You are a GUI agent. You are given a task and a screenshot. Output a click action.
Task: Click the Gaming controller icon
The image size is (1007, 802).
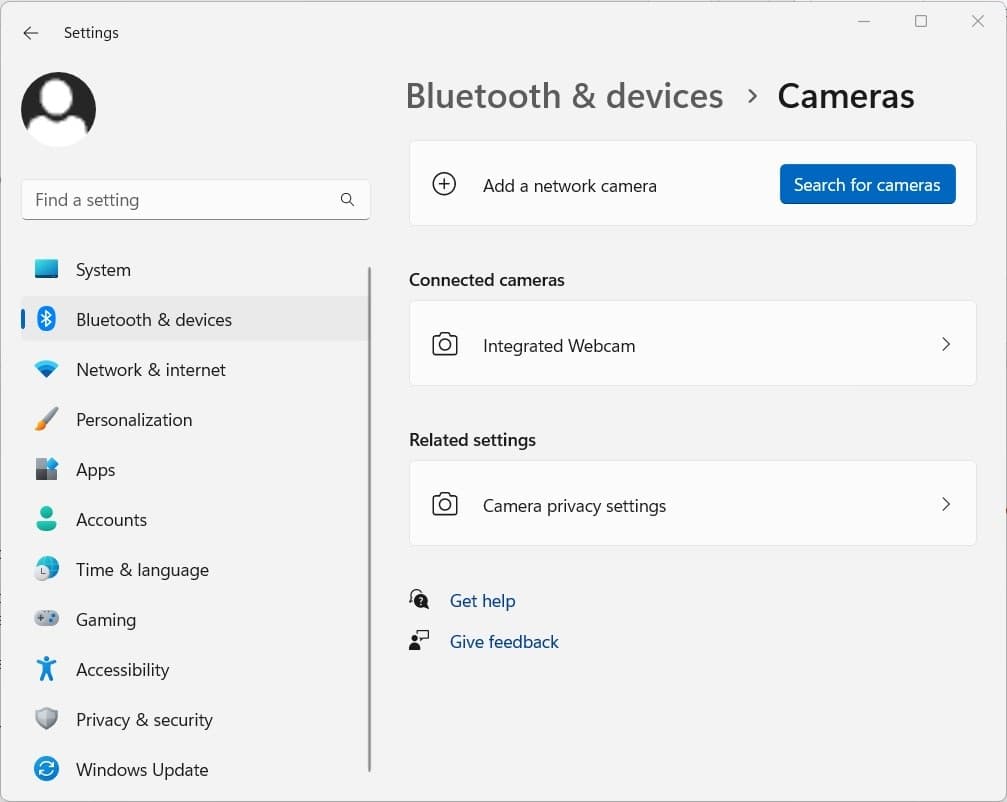pos(46,619)
